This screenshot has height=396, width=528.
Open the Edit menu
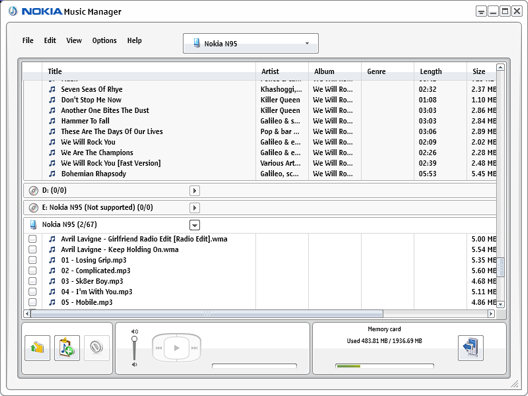[x=50, y=40]
